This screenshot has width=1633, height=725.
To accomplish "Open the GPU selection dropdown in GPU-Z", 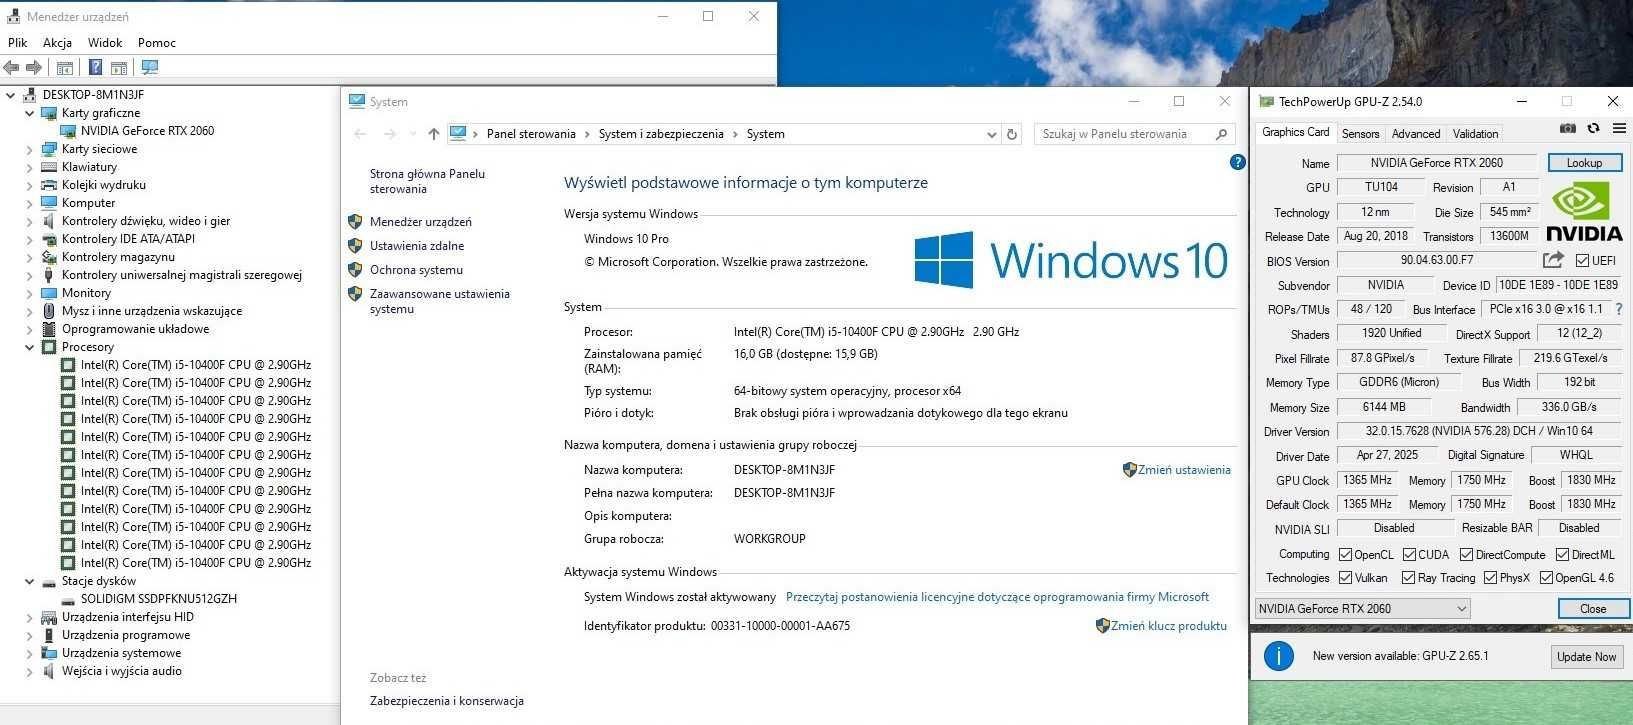I will click(1362, 608).
